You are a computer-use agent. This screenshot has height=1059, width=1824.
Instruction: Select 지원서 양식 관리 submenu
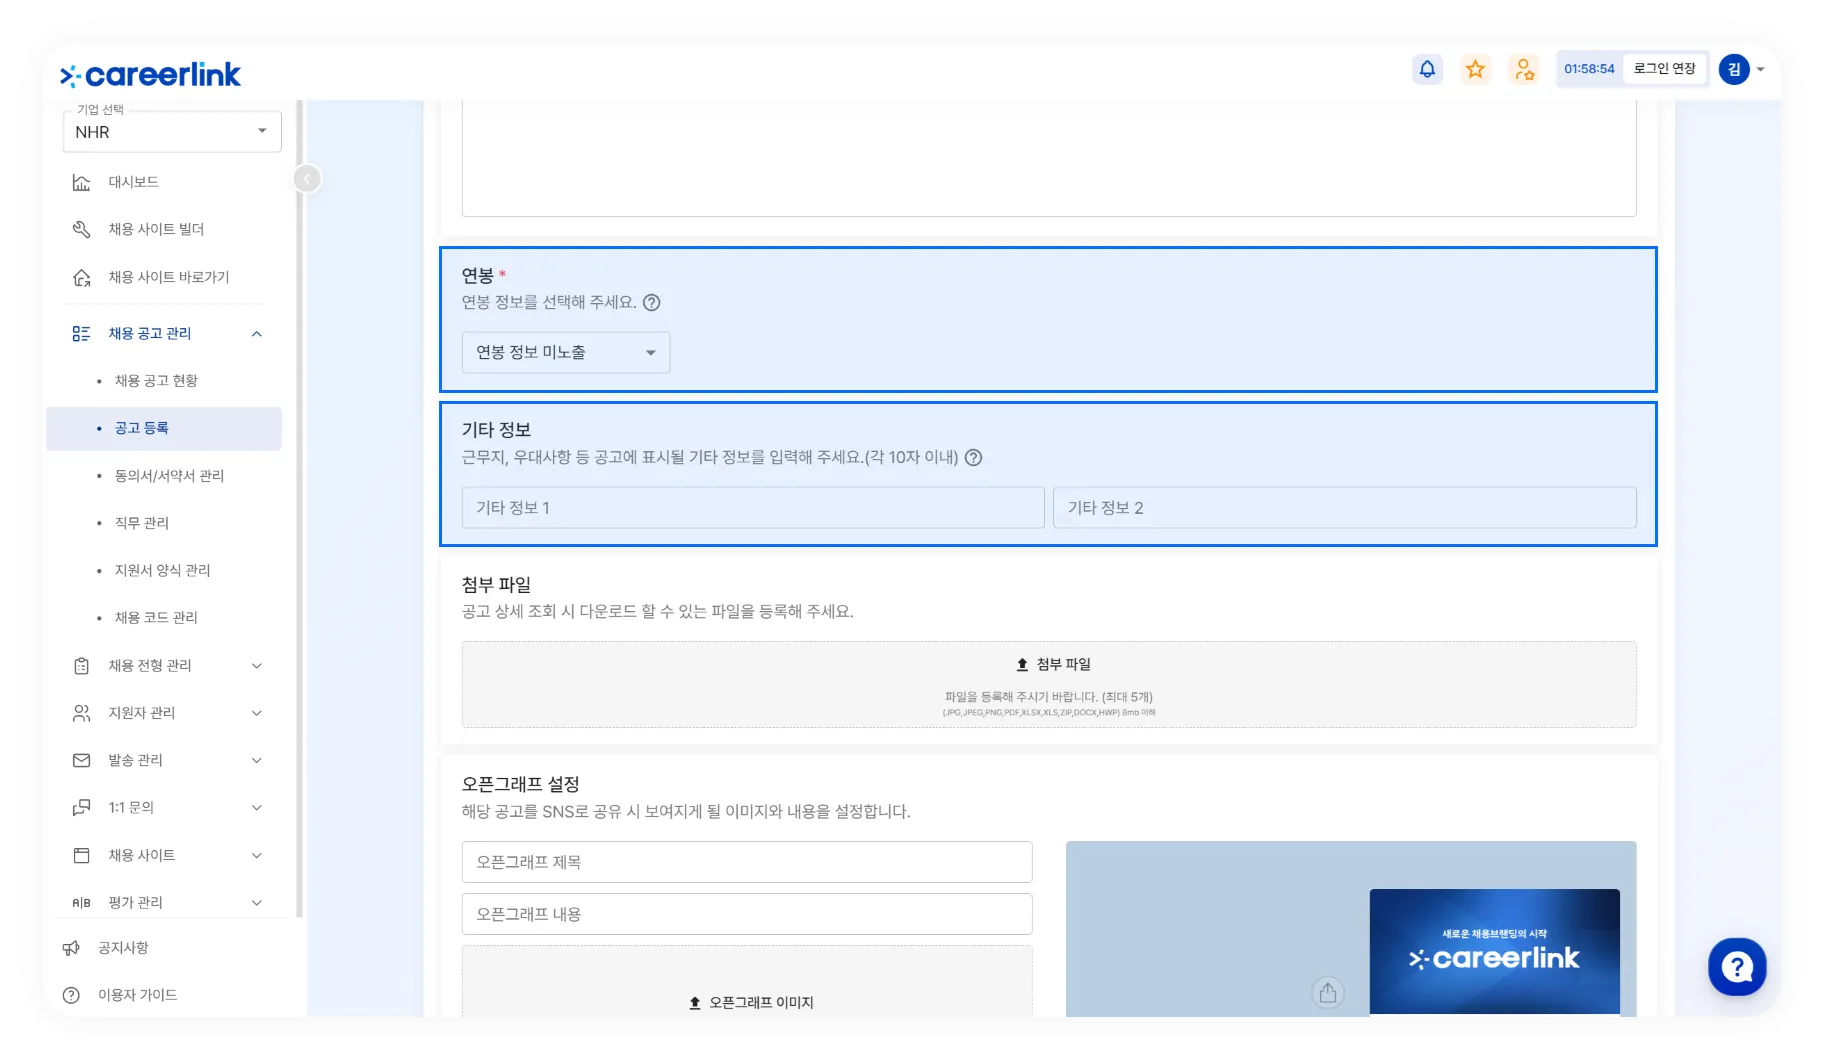(162, 570)
